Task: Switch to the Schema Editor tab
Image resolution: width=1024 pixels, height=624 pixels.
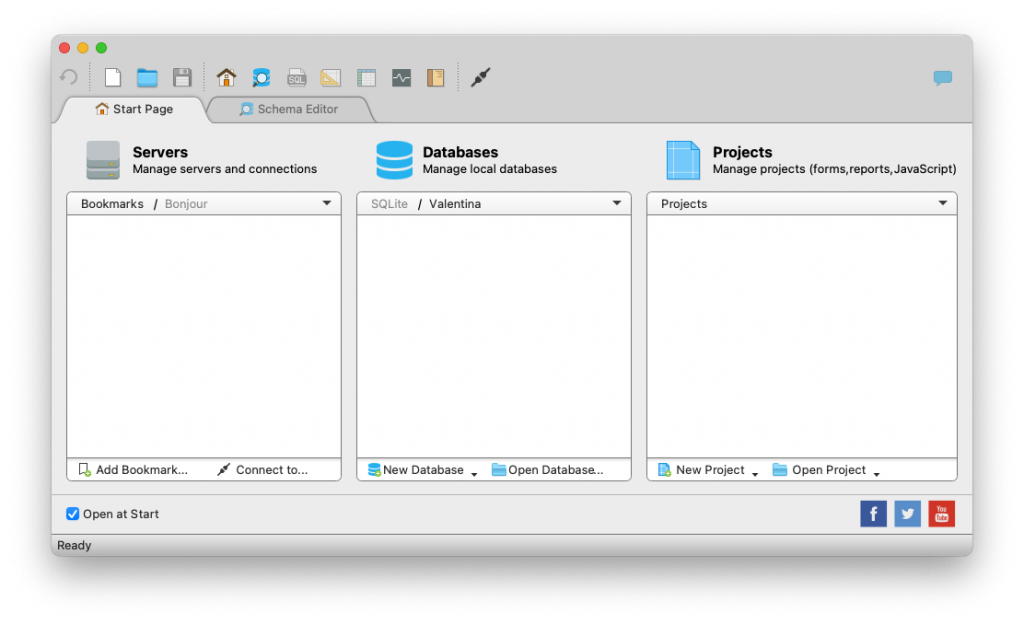Action: 289,109
